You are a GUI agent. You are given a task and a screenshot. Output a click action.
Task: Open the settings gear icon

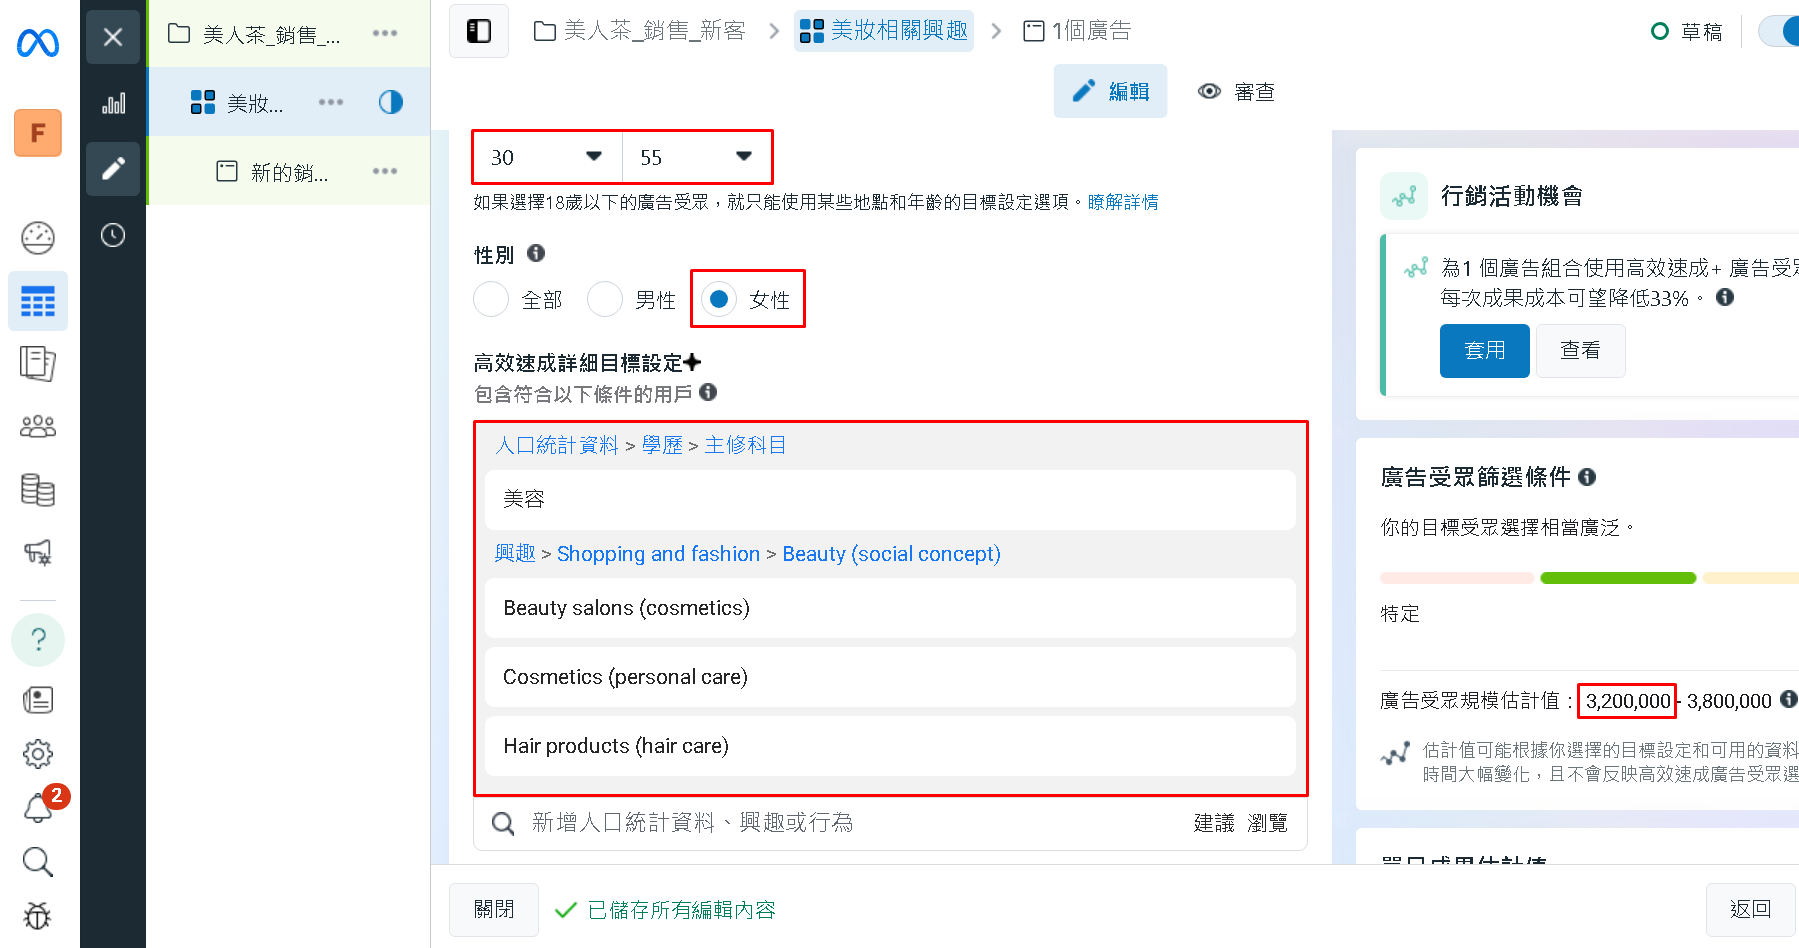point(38,754)
